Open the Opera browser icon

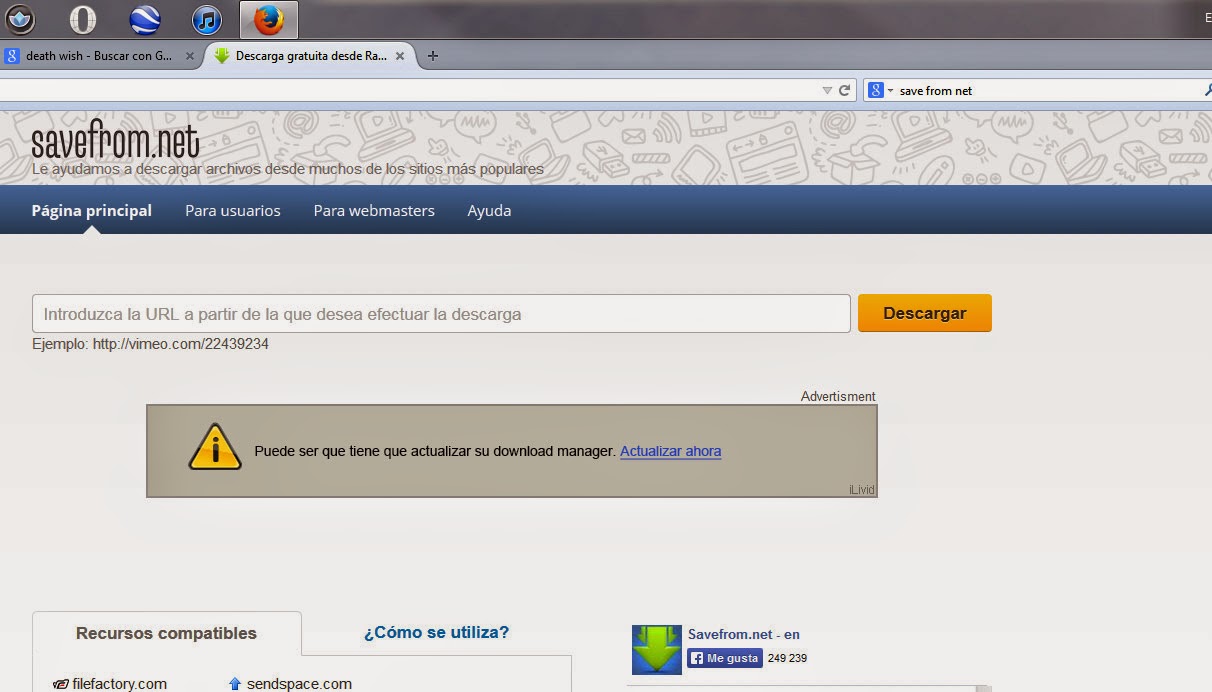pos(83,19)
